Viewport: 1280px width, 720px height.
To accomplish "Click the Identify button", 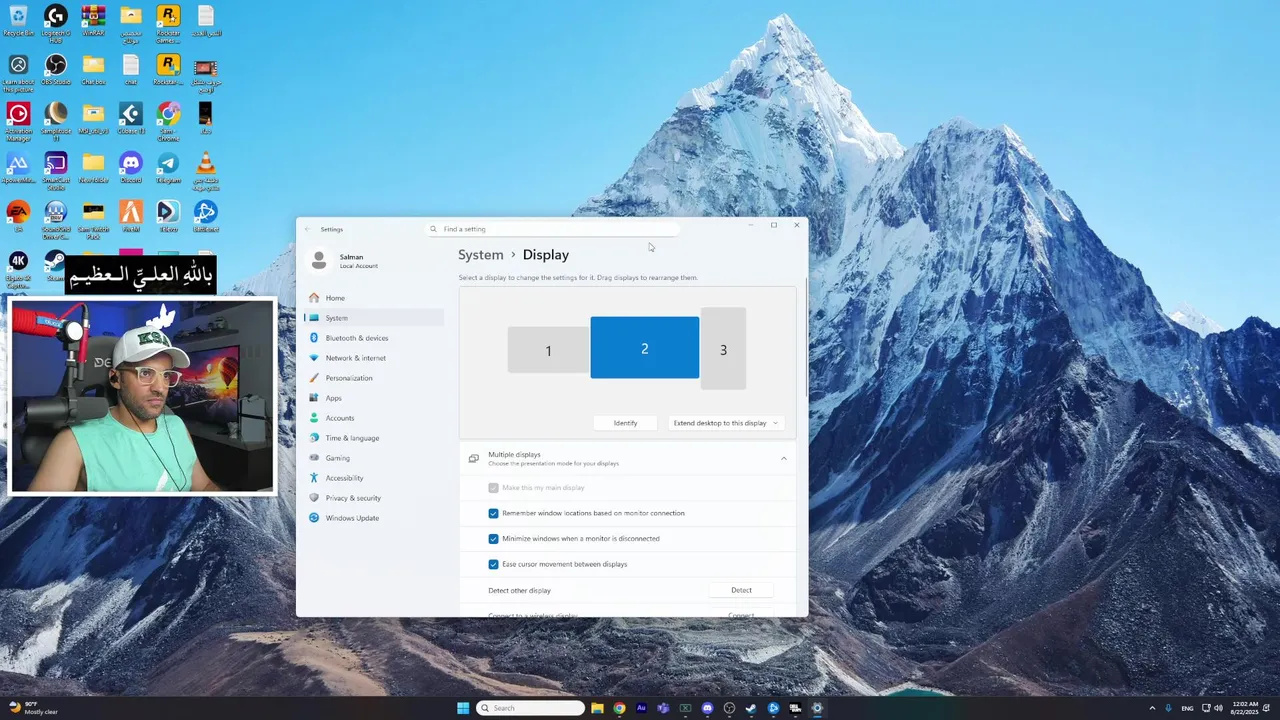I will (625, 423).
